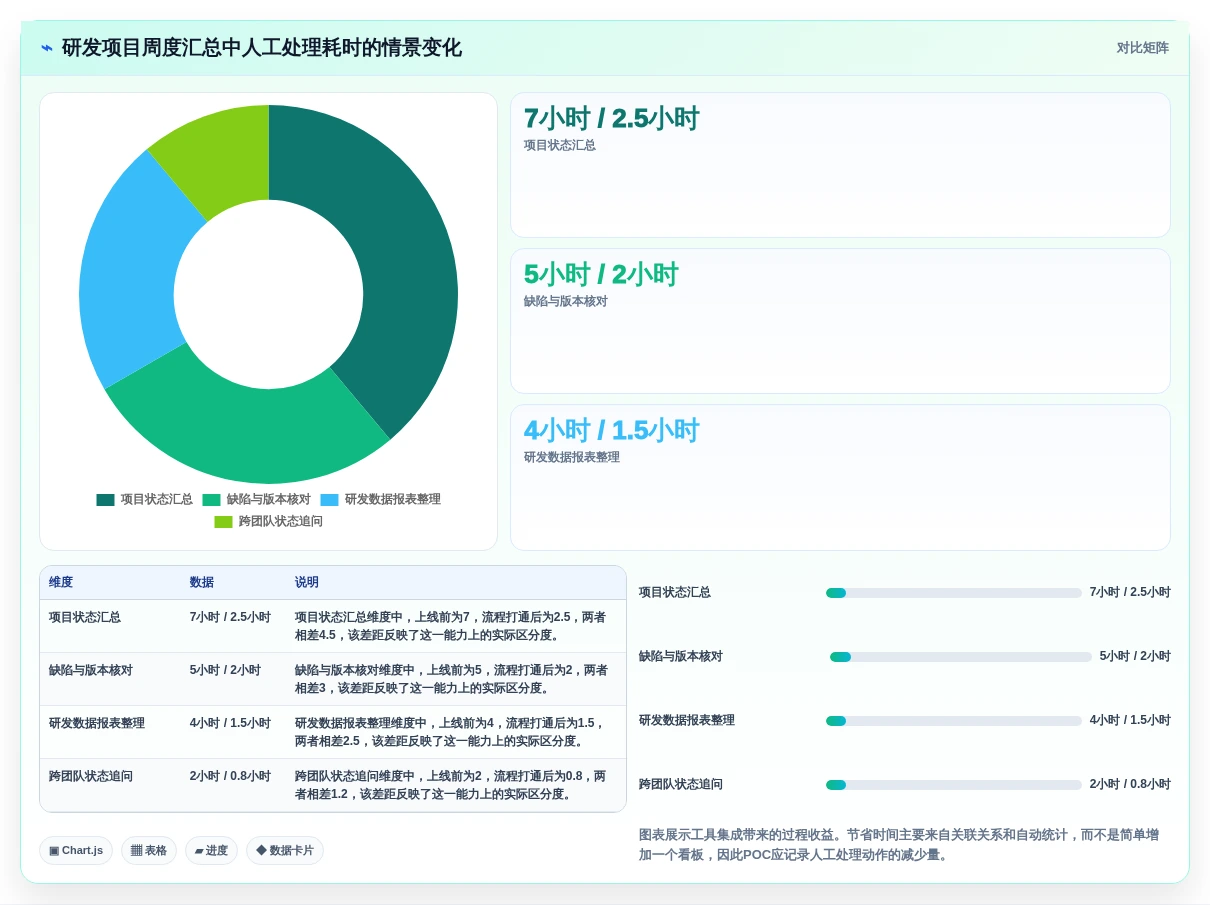
Task: Click the 项目状态汇总 progress row label
Action: (x=675, y=593)
